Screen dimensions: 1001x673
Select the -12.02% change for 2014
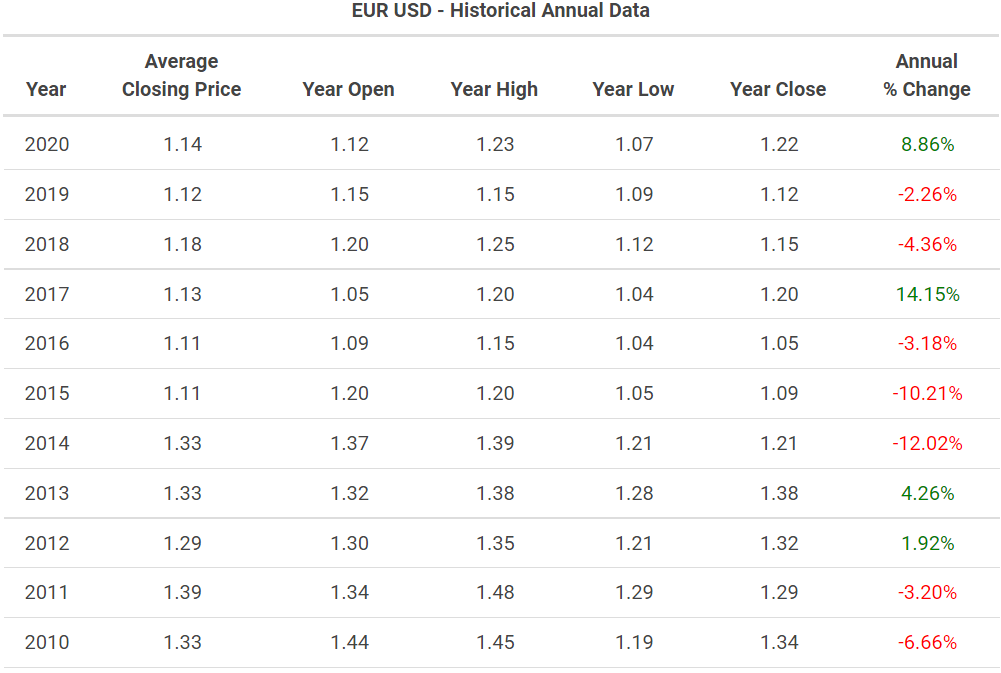927,443
